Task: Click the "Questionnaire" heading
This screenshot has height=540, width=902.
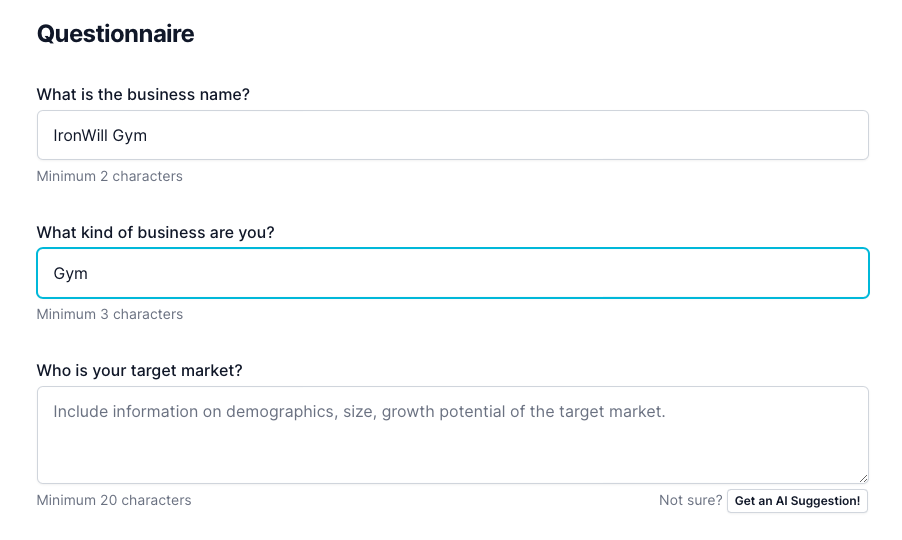Action: pos(115,34)
